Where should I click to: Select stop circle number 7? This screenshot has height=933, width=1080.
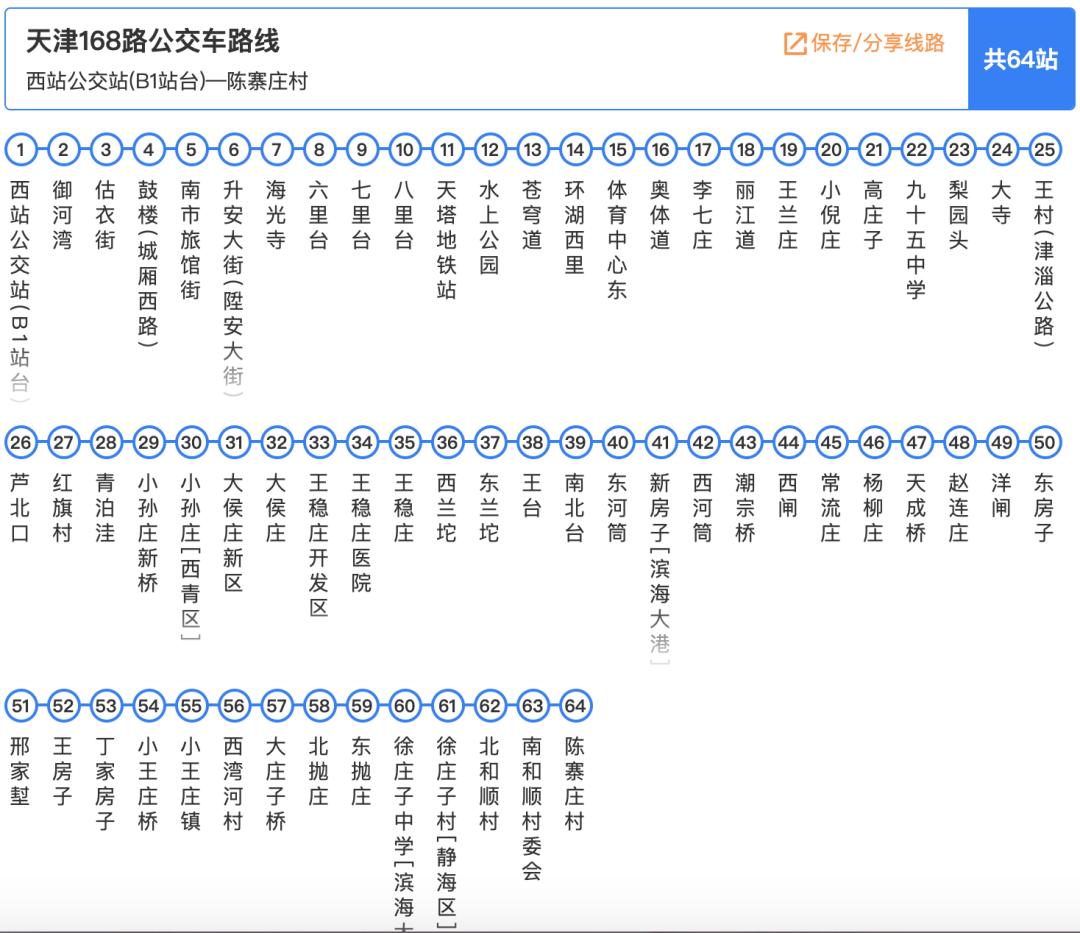point(276,149)
